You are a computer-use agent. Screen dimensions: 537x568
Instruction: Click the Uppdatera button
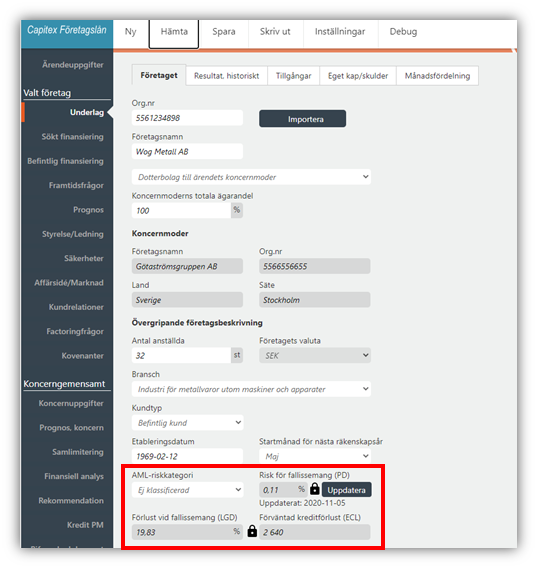[x=346, y=490]
